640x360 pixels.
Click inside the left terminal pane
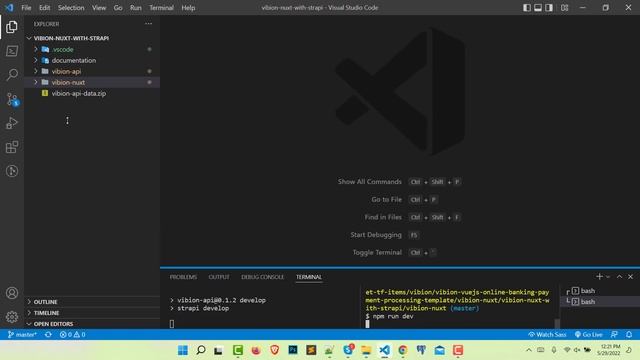tap(261, 307)
